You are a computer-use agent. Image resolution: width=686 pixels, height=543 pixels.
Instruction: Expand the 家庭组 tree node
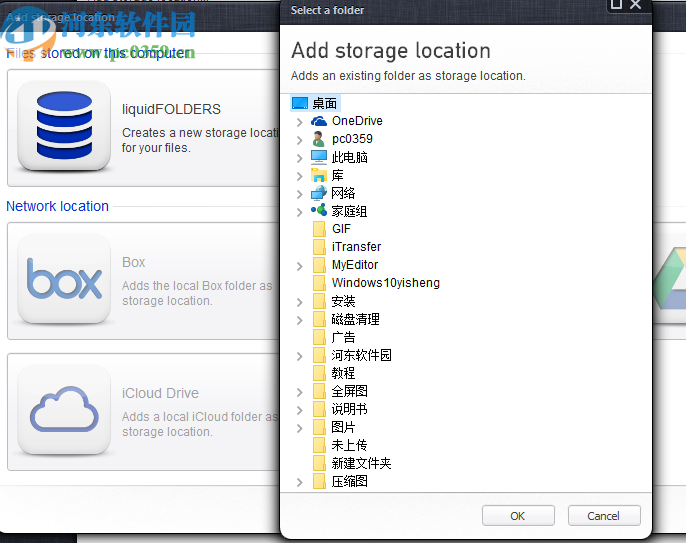click(300, 212)
